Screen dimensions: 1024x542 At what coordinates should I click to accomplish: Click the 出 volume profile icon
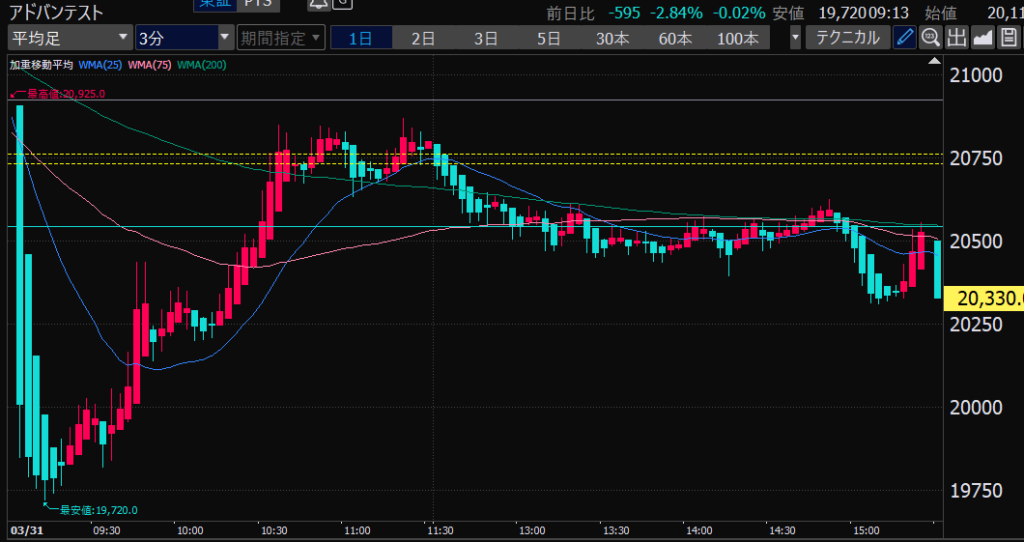click(956, 38)
